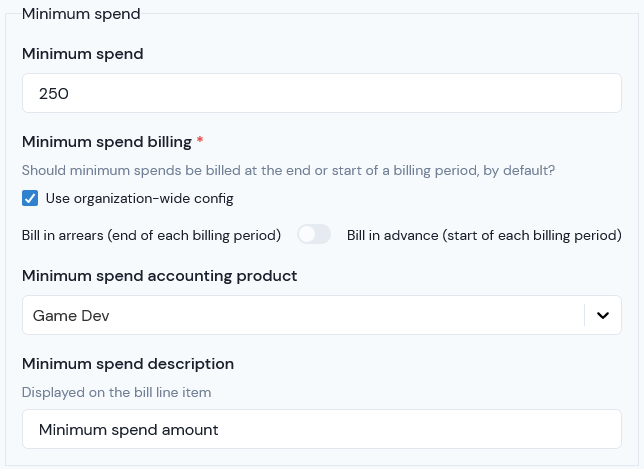Screen dimensions: 644x469
Task: Select 'Bill in advance' option label
Action: (x=484, y=235)
